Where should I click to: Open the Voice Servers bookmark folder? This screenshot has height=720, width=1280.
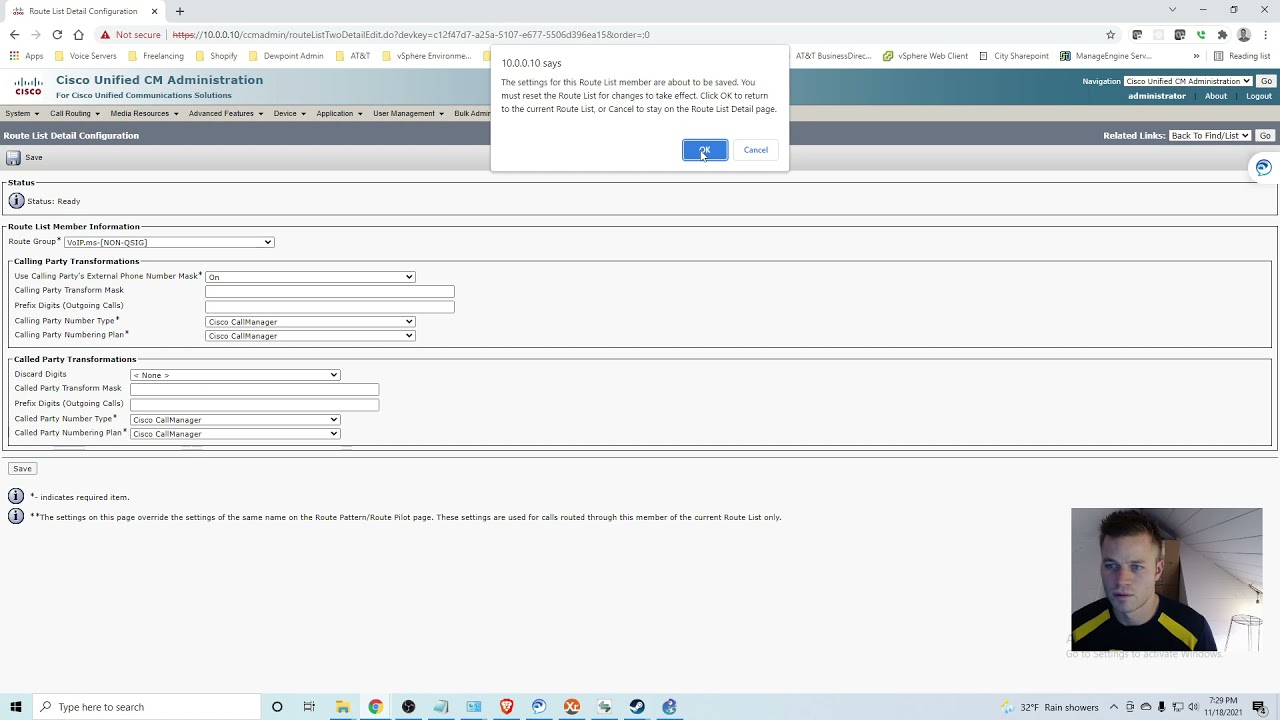click(x=86, y=56)
